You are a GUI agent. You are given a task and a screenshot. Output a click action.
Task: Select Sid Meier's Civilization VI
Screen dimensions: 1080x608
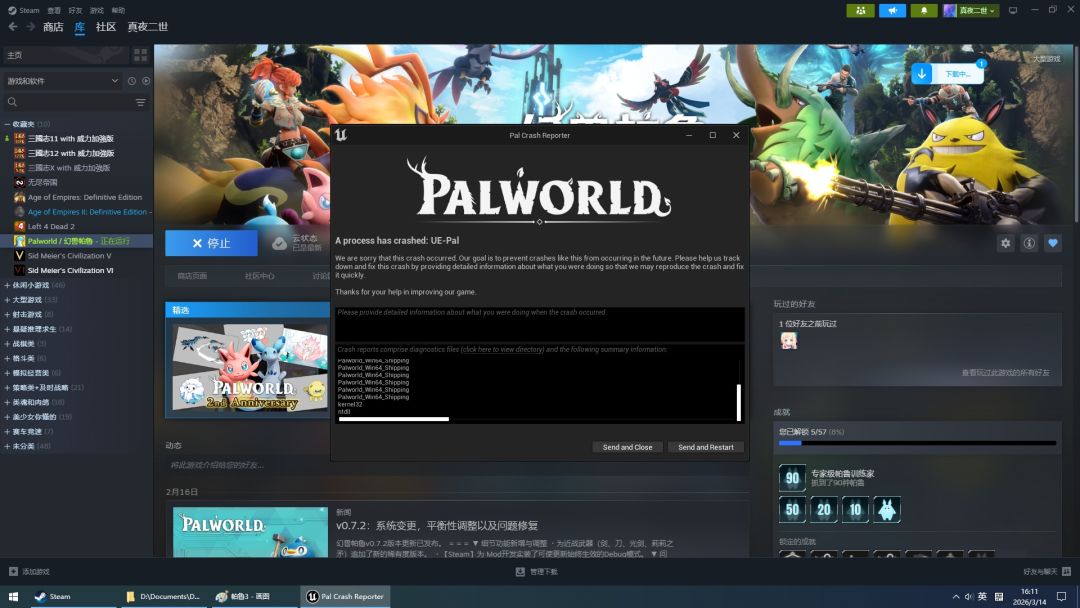[x=70, y=271]
